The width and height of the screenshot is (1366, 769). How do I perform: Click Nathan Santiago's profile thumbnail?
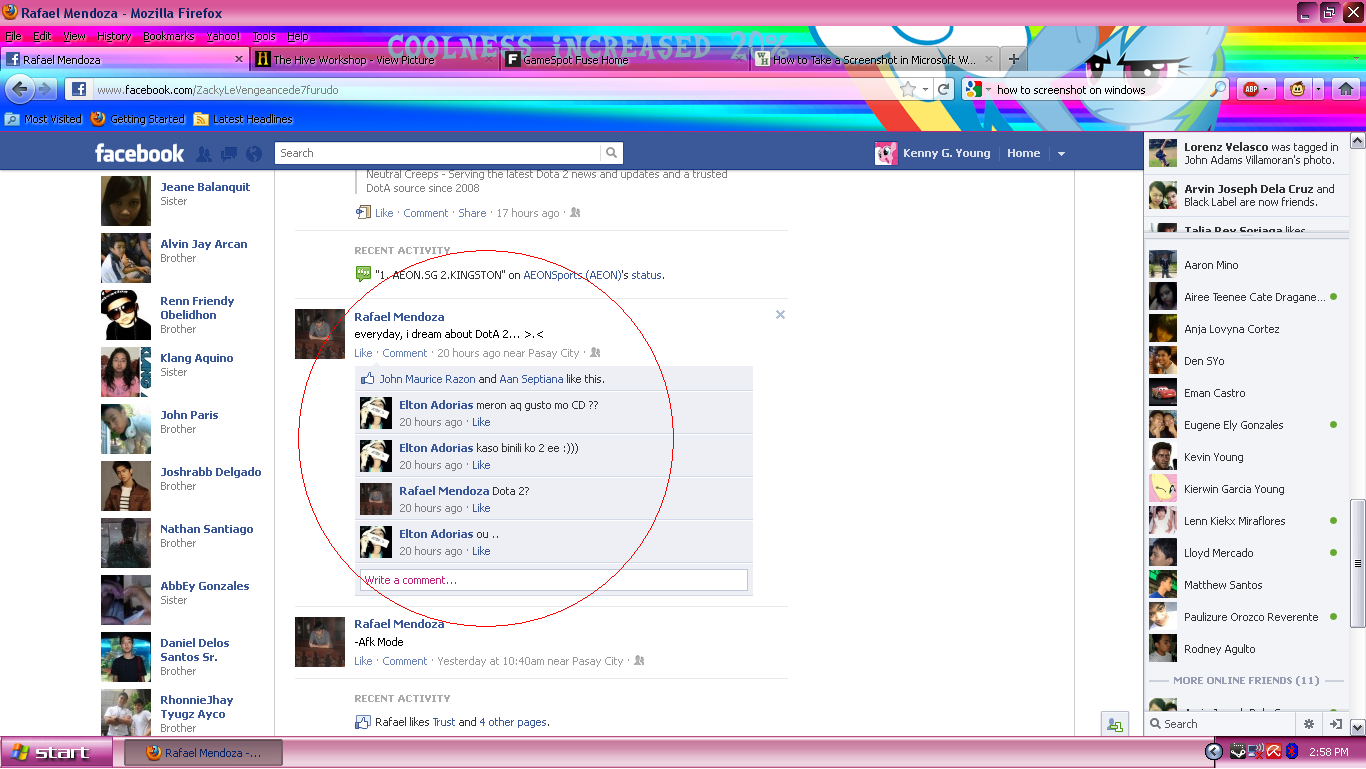pos(126,543)
